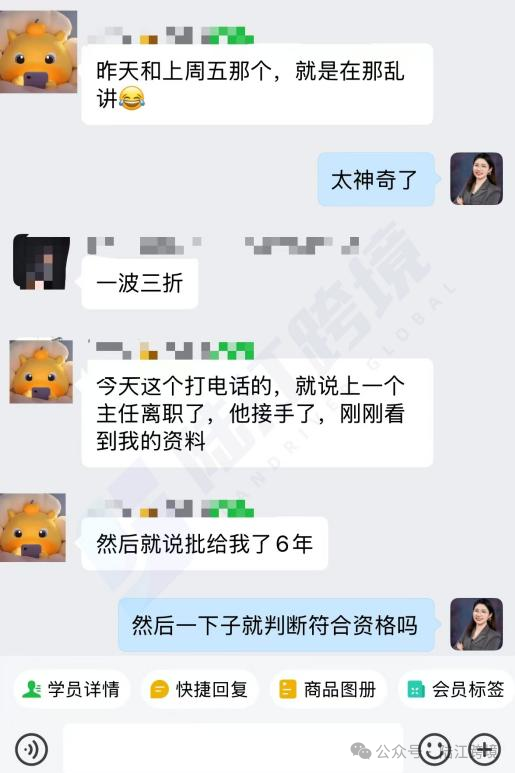Select the message 然后就说批给我了6年
This screenshot has width=515, height=773.
(x=205, y=544)
